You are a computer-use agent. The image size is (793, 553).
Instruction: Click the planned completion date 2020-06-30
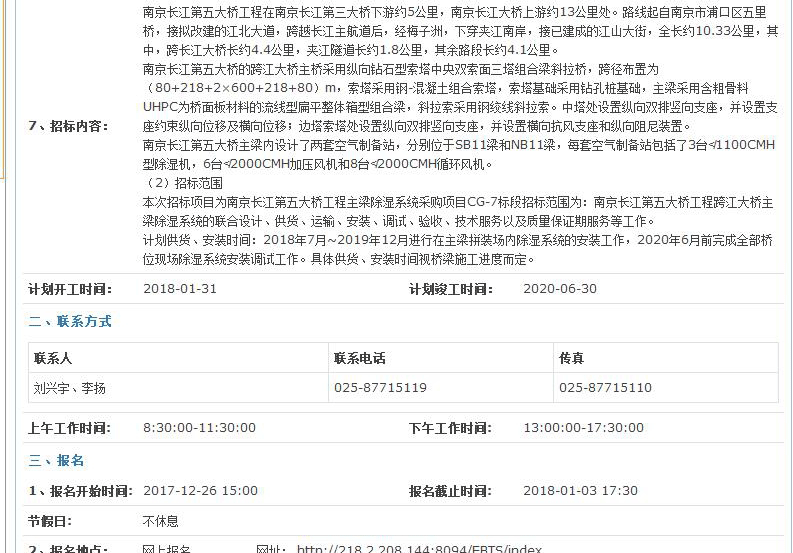(560, 289)
